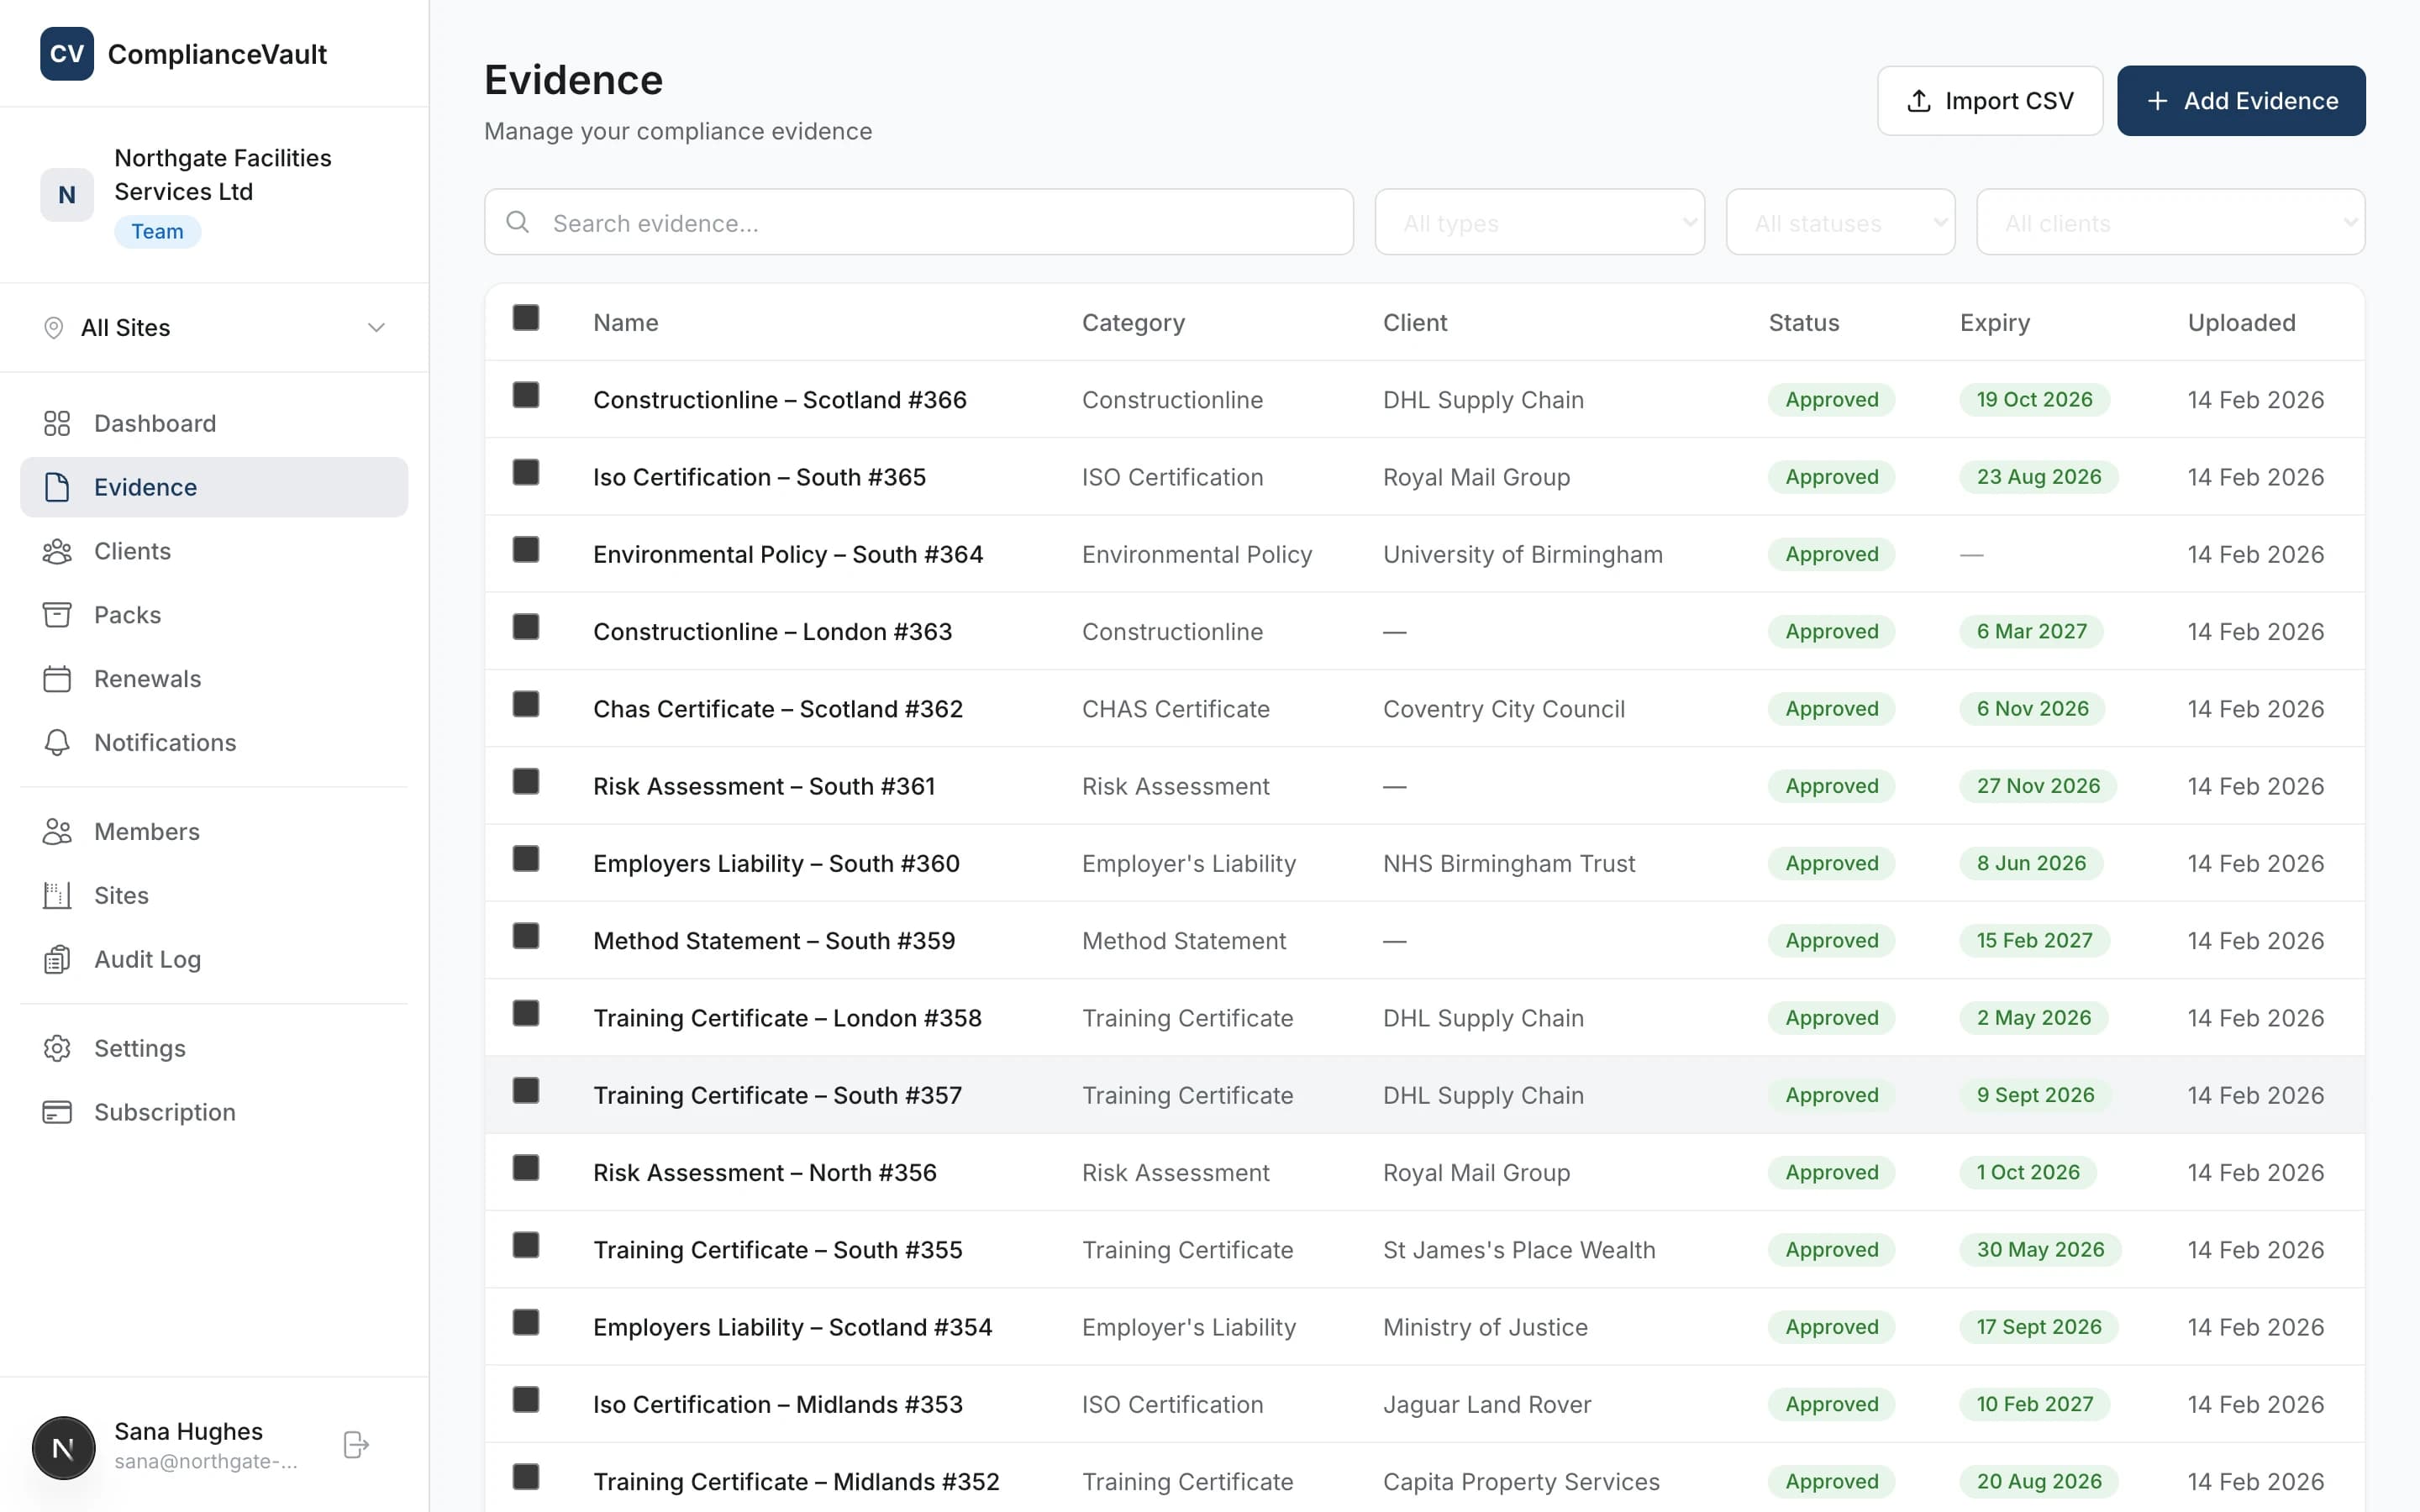Click the Add Evidence button

[2240, 100]
